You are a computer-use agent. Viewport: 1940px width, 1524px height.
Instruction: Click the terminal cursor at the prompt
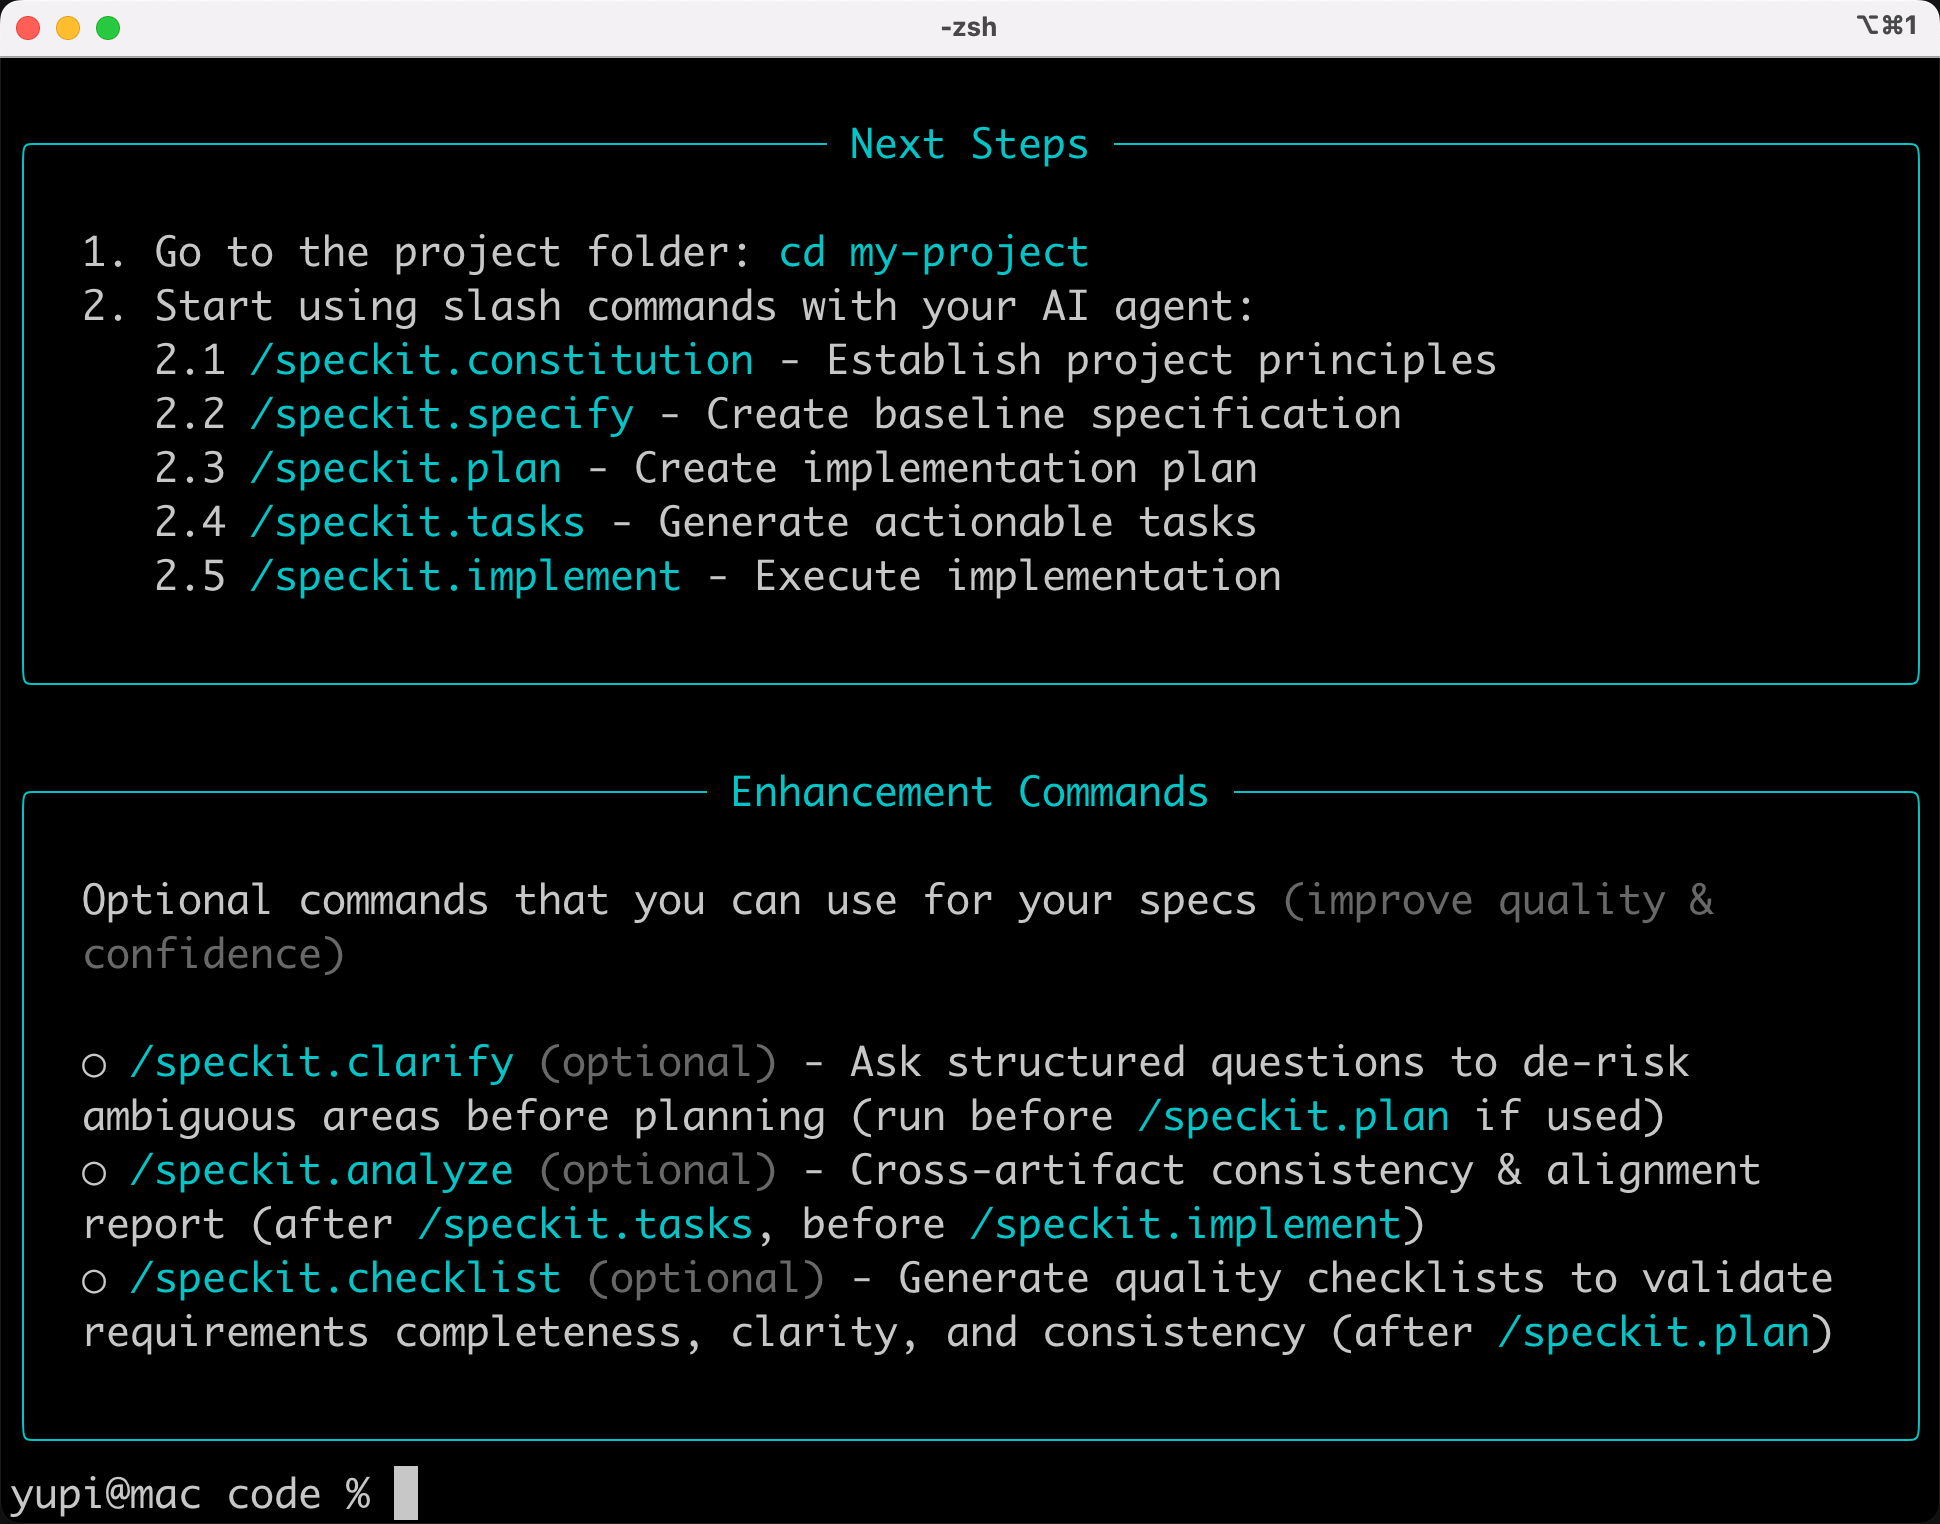click(406, 1493)
